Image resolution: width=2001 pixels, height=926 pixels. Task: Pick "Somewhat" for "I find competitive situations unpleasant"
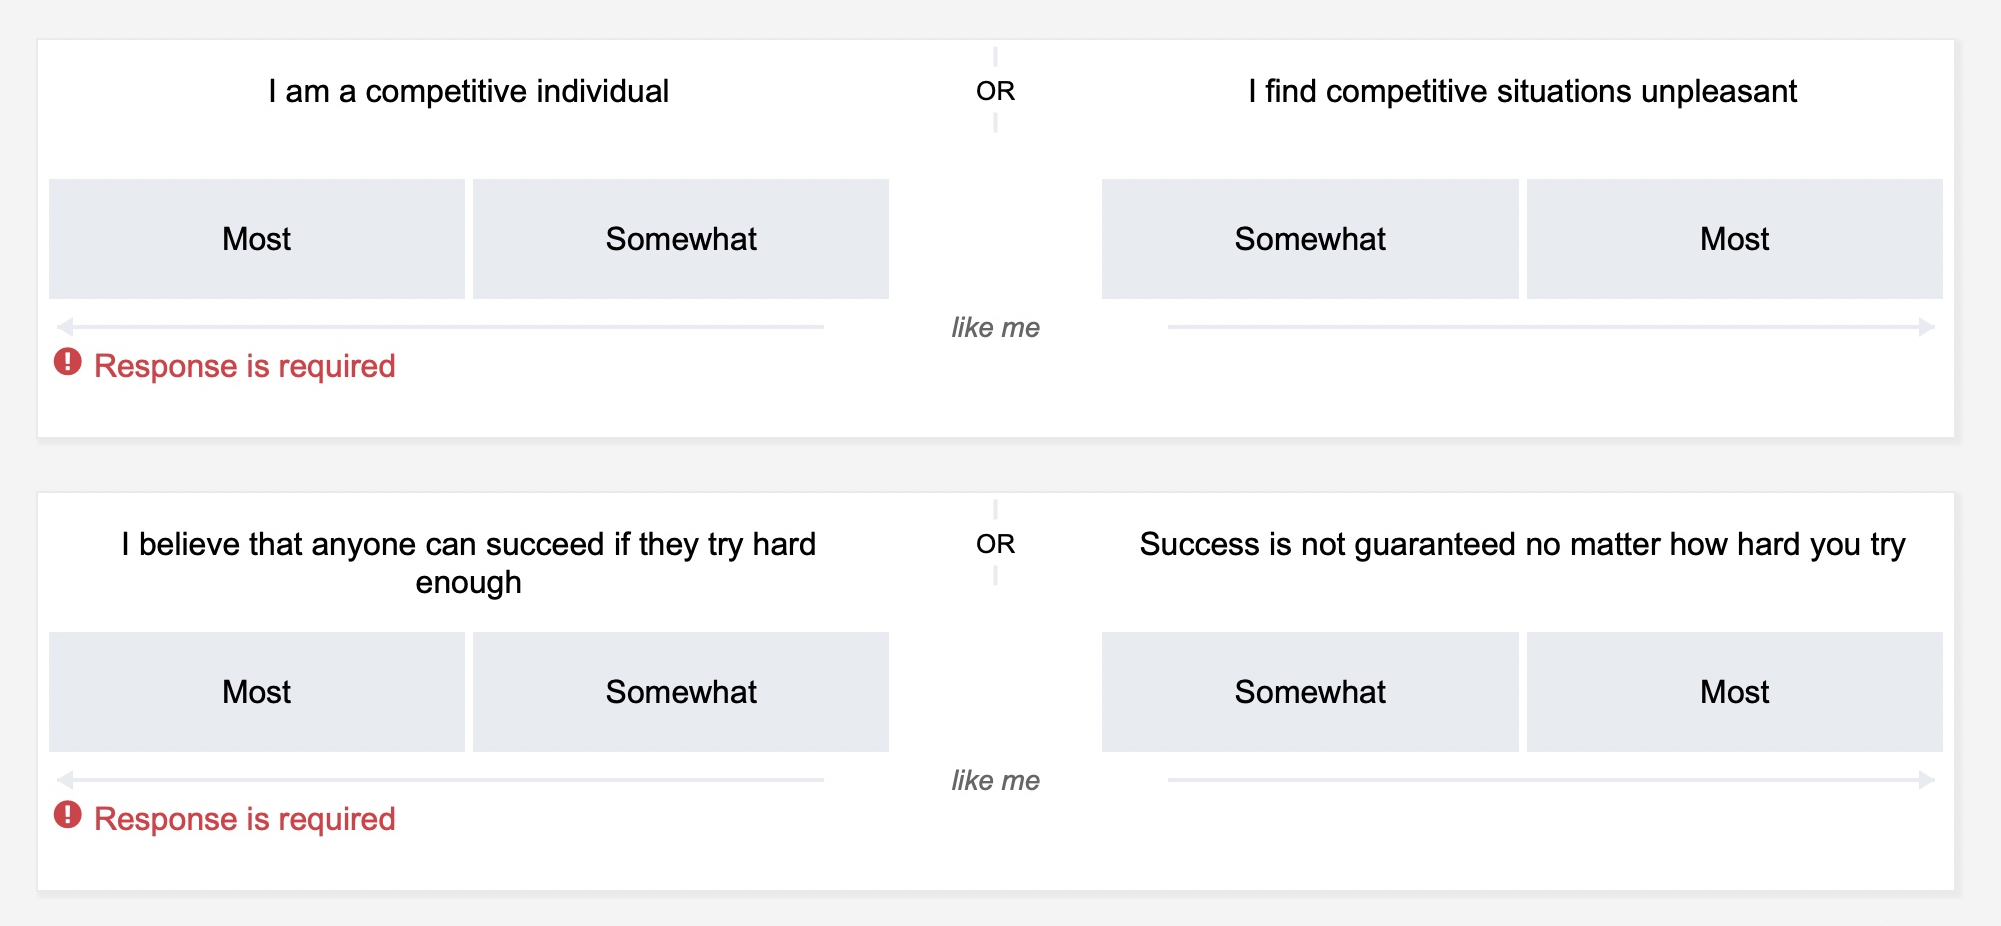1310,239
